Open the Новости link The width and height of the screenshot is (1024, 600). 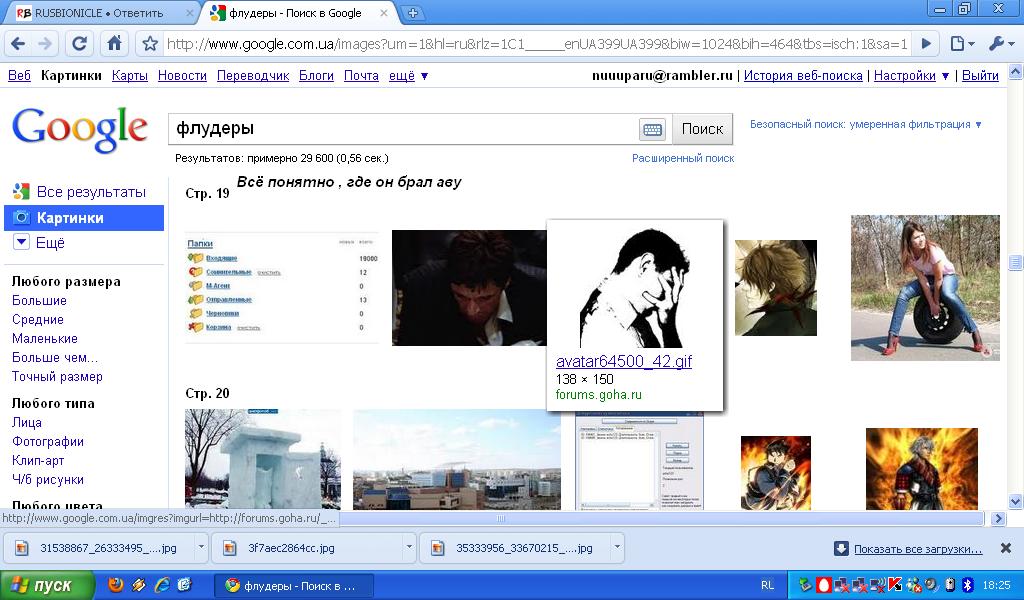[182, 76]
